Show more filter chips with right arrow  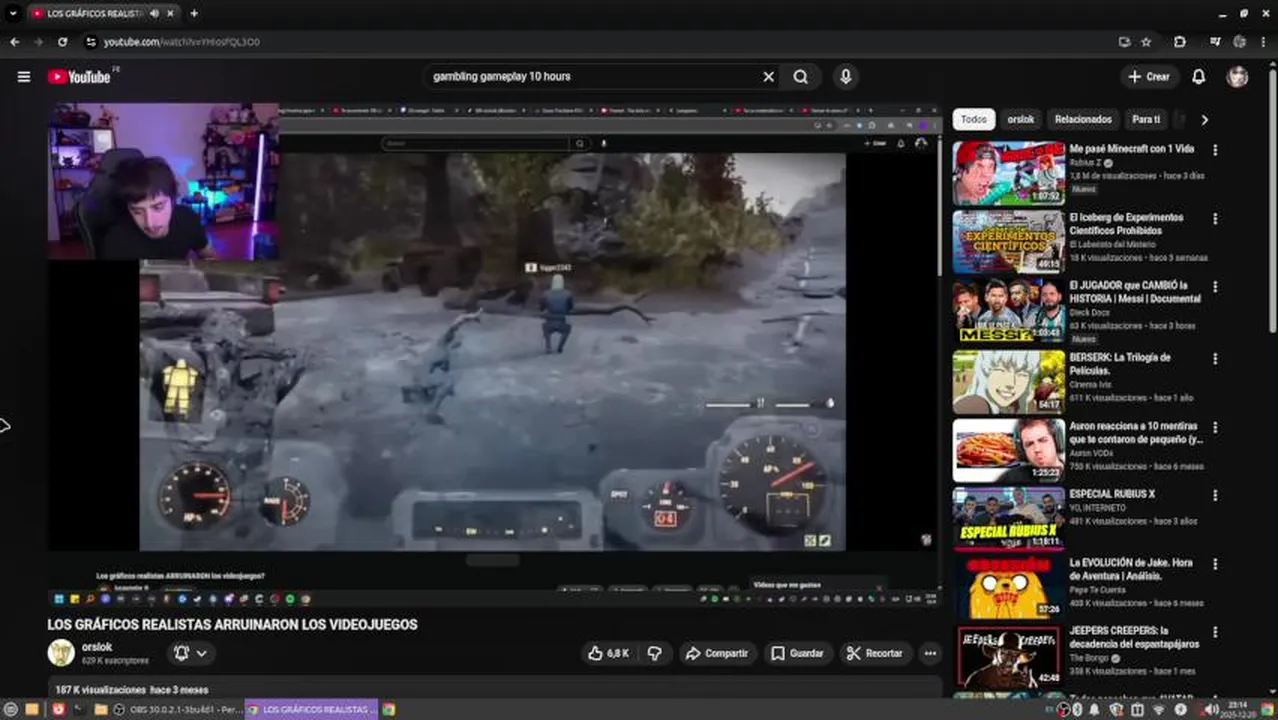(1204, 119)
